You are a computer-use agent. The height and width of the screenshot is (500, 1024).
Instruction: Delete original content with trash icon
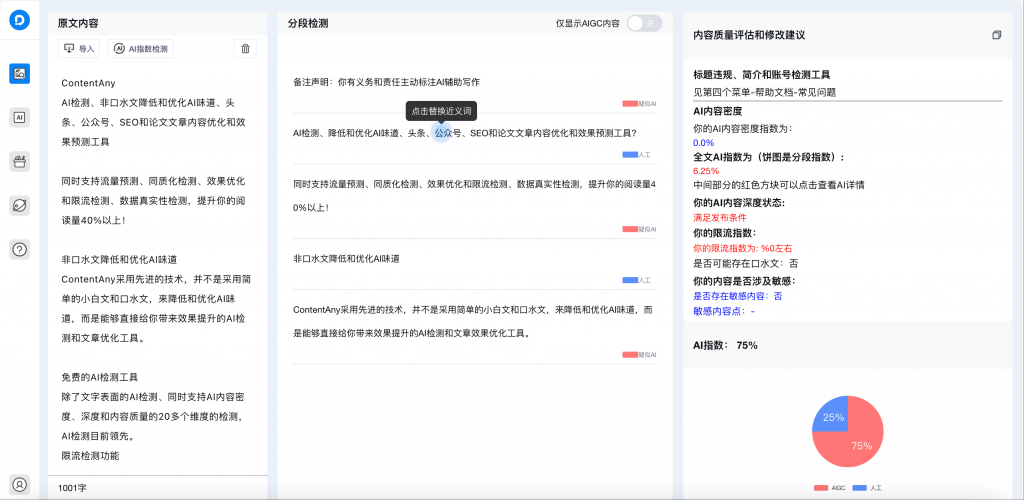pos(245,49)
